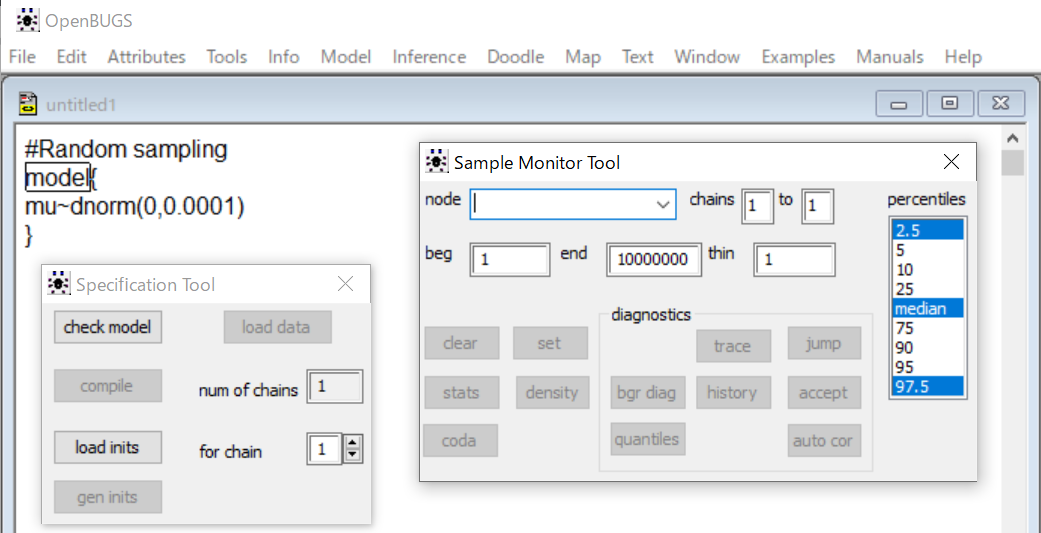
Task: Click the density button
Action: pyautogui.click(x=552, y=392)
